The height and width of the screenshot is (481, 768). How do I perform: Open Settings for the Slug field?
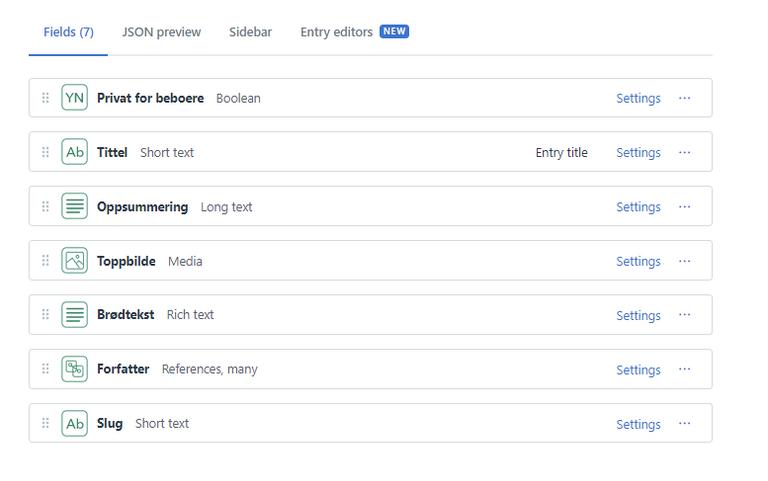pyautogui.click(x=638, y=424)
